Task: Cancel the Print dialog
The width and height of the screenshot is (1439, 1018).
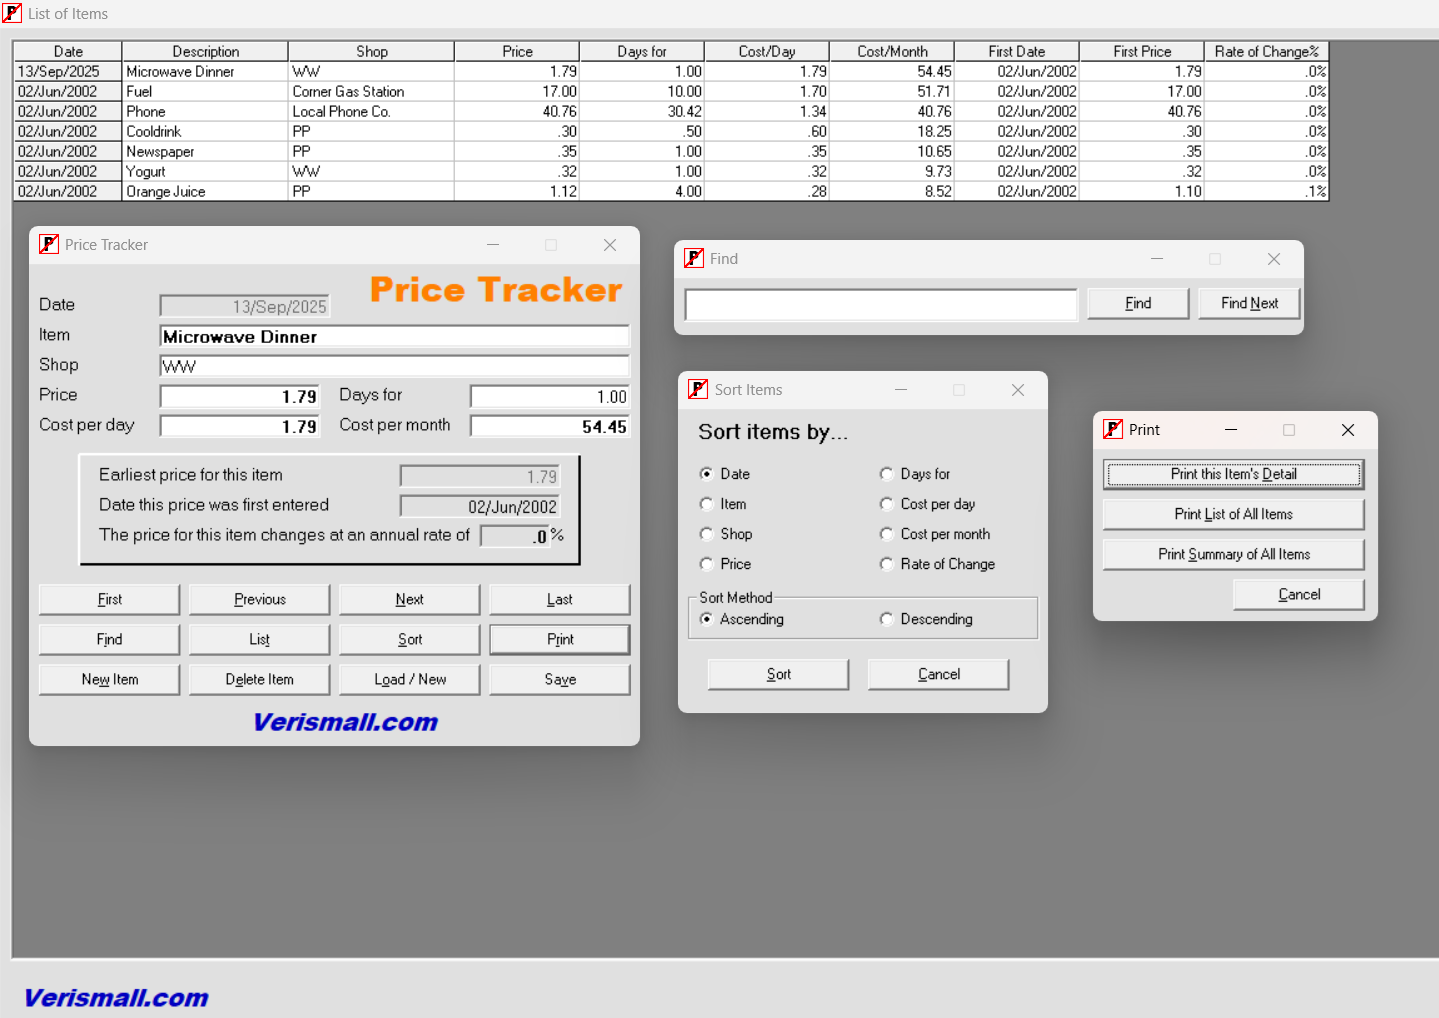Action: tap(1298, 594)
